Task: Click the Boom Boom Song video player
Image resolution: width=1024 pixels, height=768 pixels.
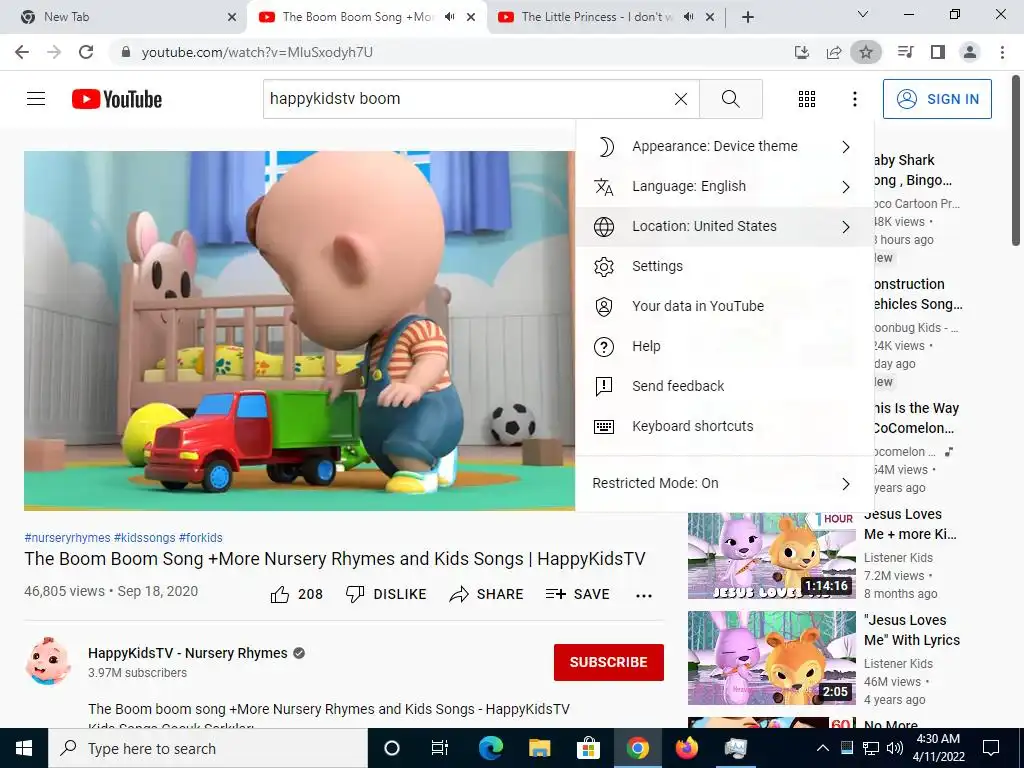Action: (300, 331)
